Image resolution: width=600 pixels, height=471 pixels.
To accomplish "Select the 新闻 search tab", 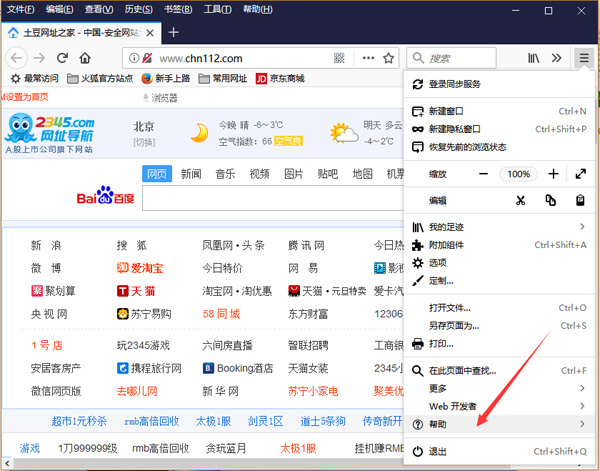I will pyautogui.click(x=191, y=174).
